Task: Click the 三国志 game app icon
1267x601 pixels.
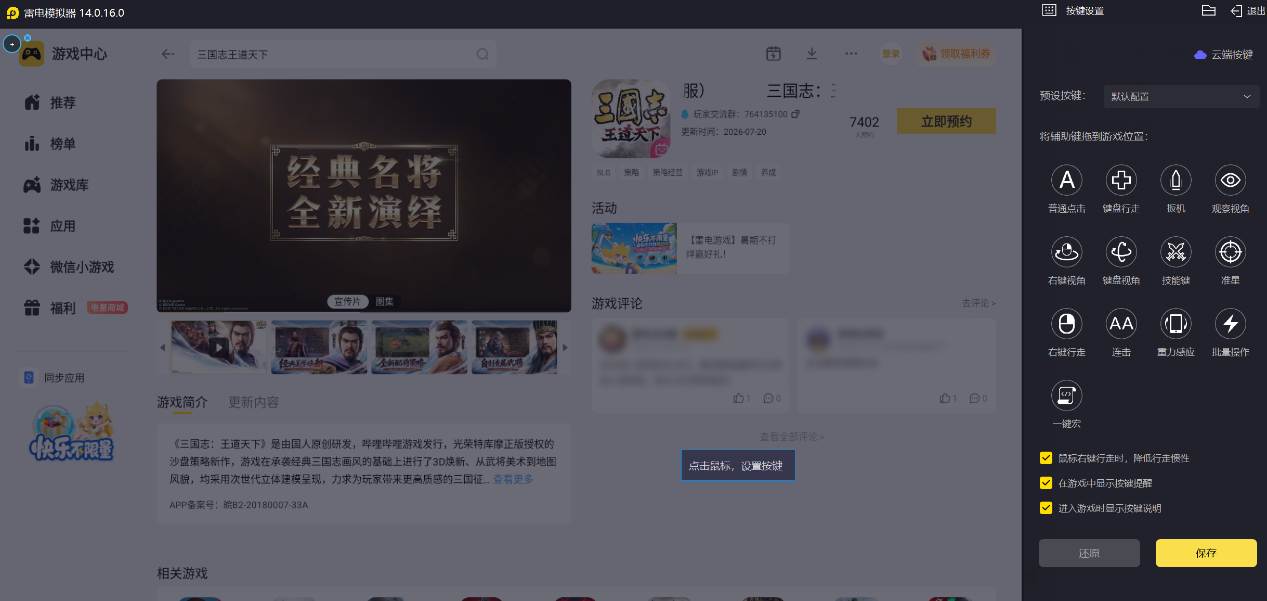Action: (x=631, y=119)
